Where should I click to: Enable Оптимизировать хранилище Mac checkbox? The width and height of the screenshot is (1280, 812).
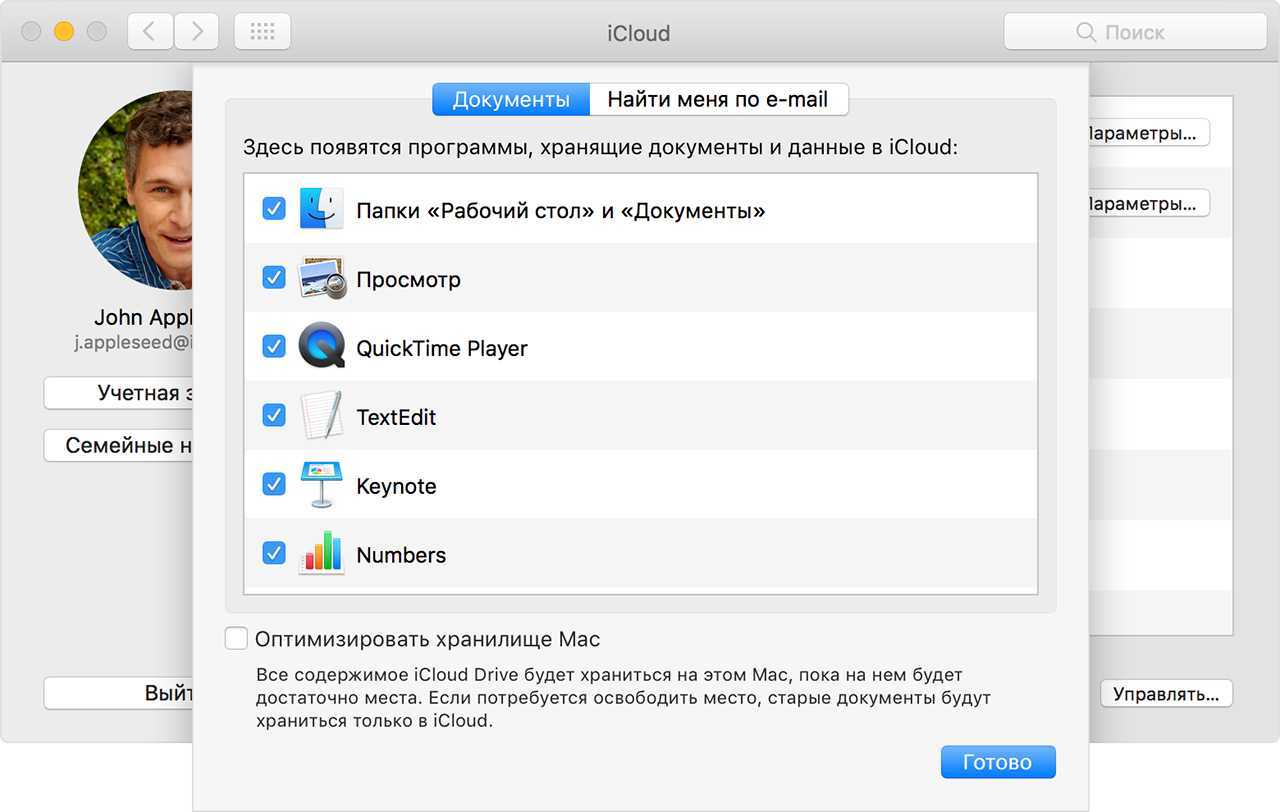click(236, 639)
